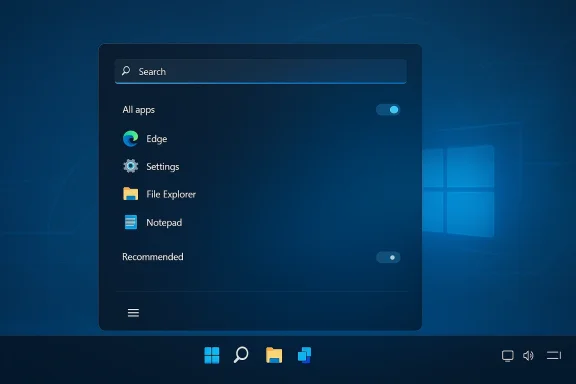Open File Explorer from the taskbar
Viewport: 576px width, 384px height.
[274, 355]
